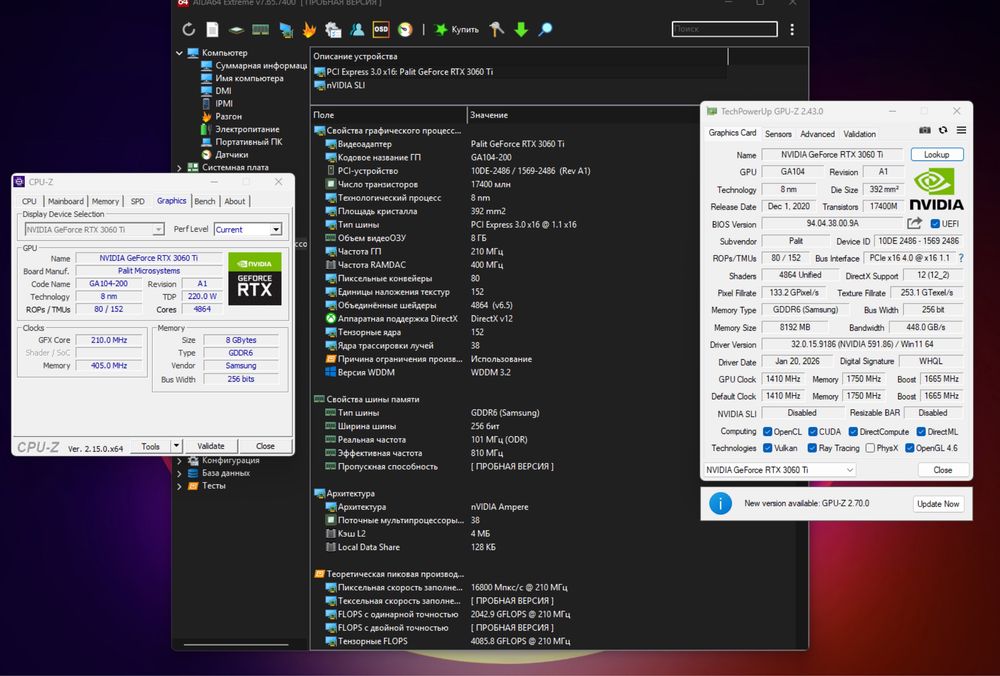Click the key and hammer toolbar icon
The height and width of the screenshot is (676, 1000).
[x=497, y=29]
